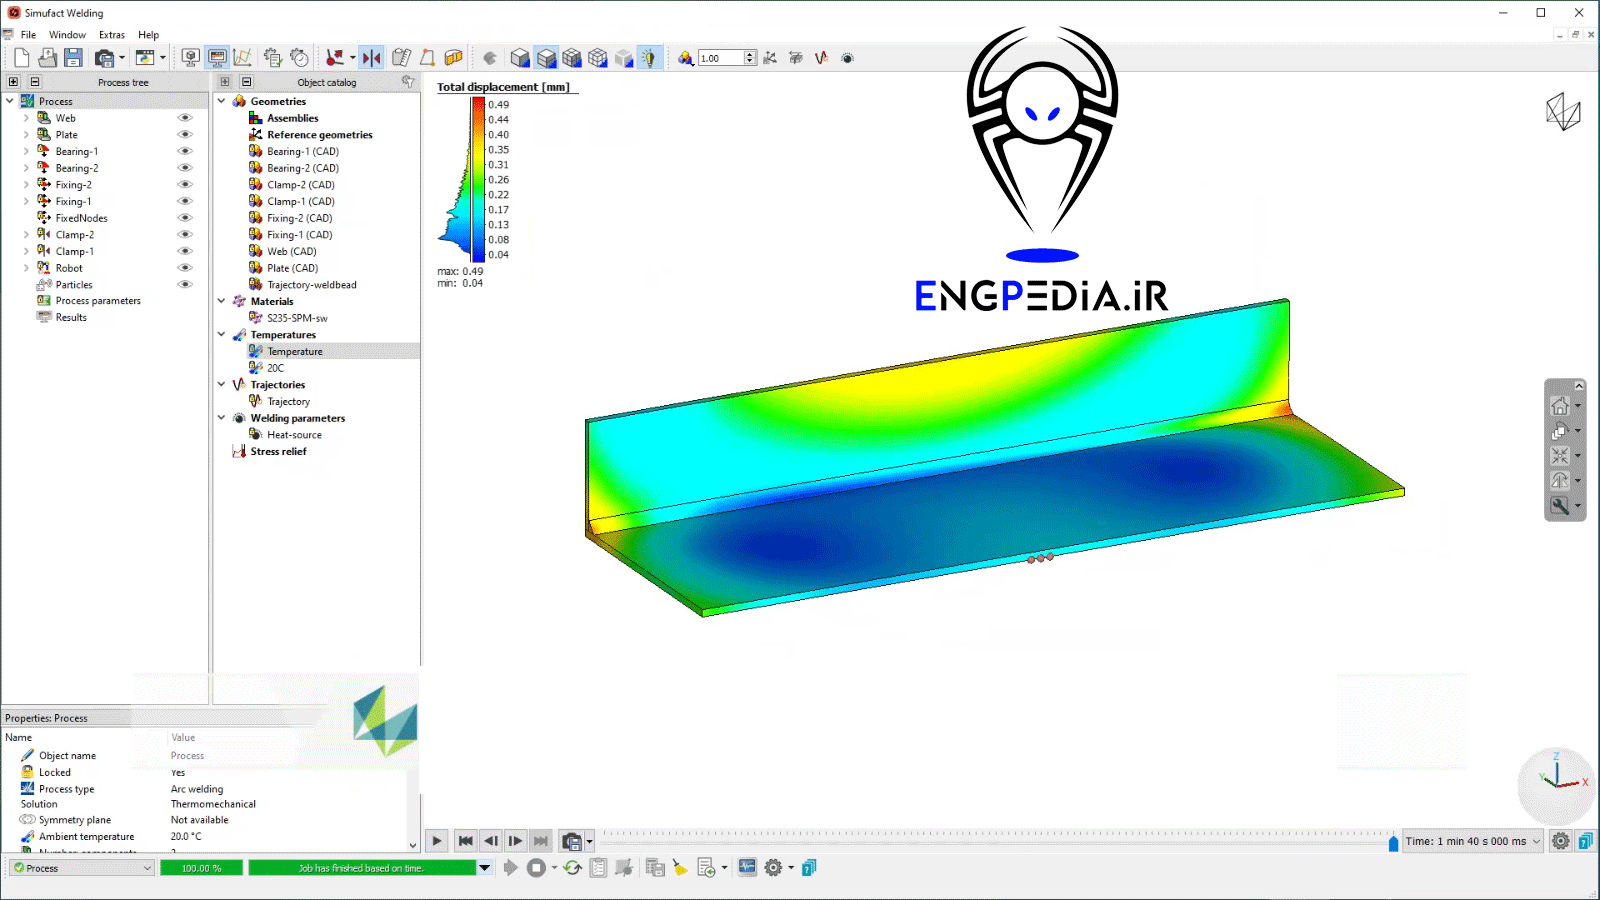Screen dimensions: 1600x900
Task: Click the fit-to-view icon in the right panel
Action: coord(1560,456)
